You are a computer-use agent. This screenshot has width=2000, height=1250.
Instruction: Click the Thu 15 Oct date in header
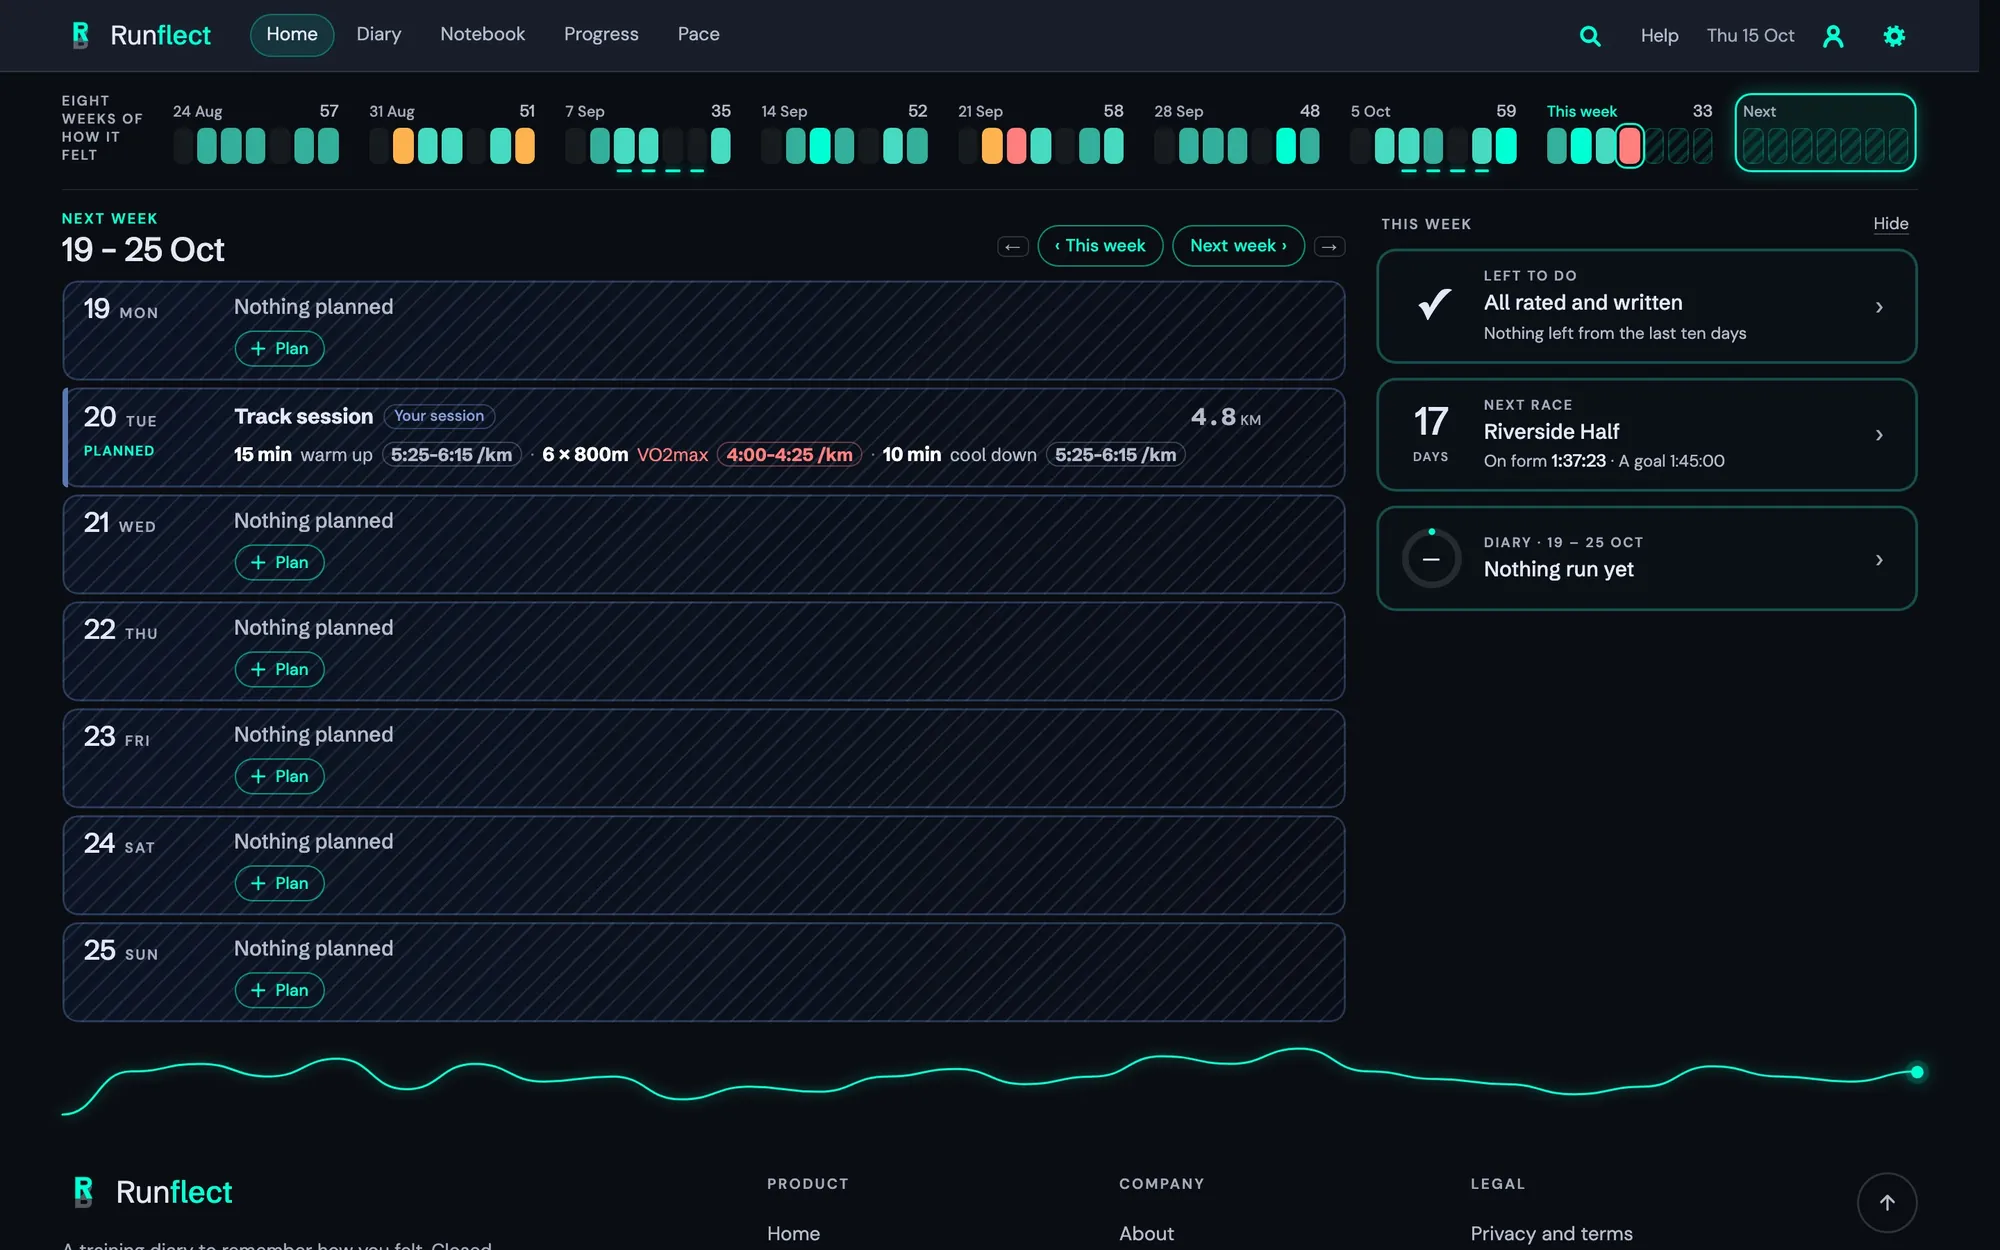1750,36
